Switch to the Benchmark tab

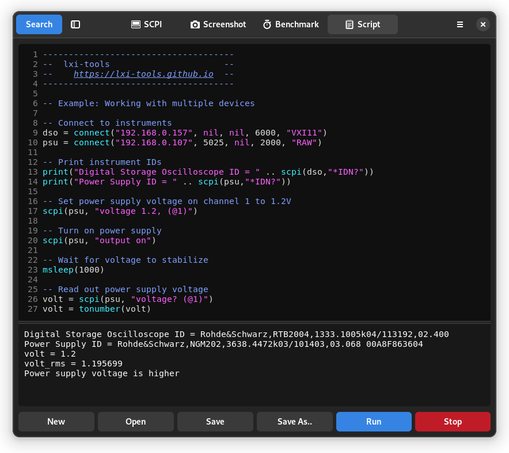tap(291, 24)
